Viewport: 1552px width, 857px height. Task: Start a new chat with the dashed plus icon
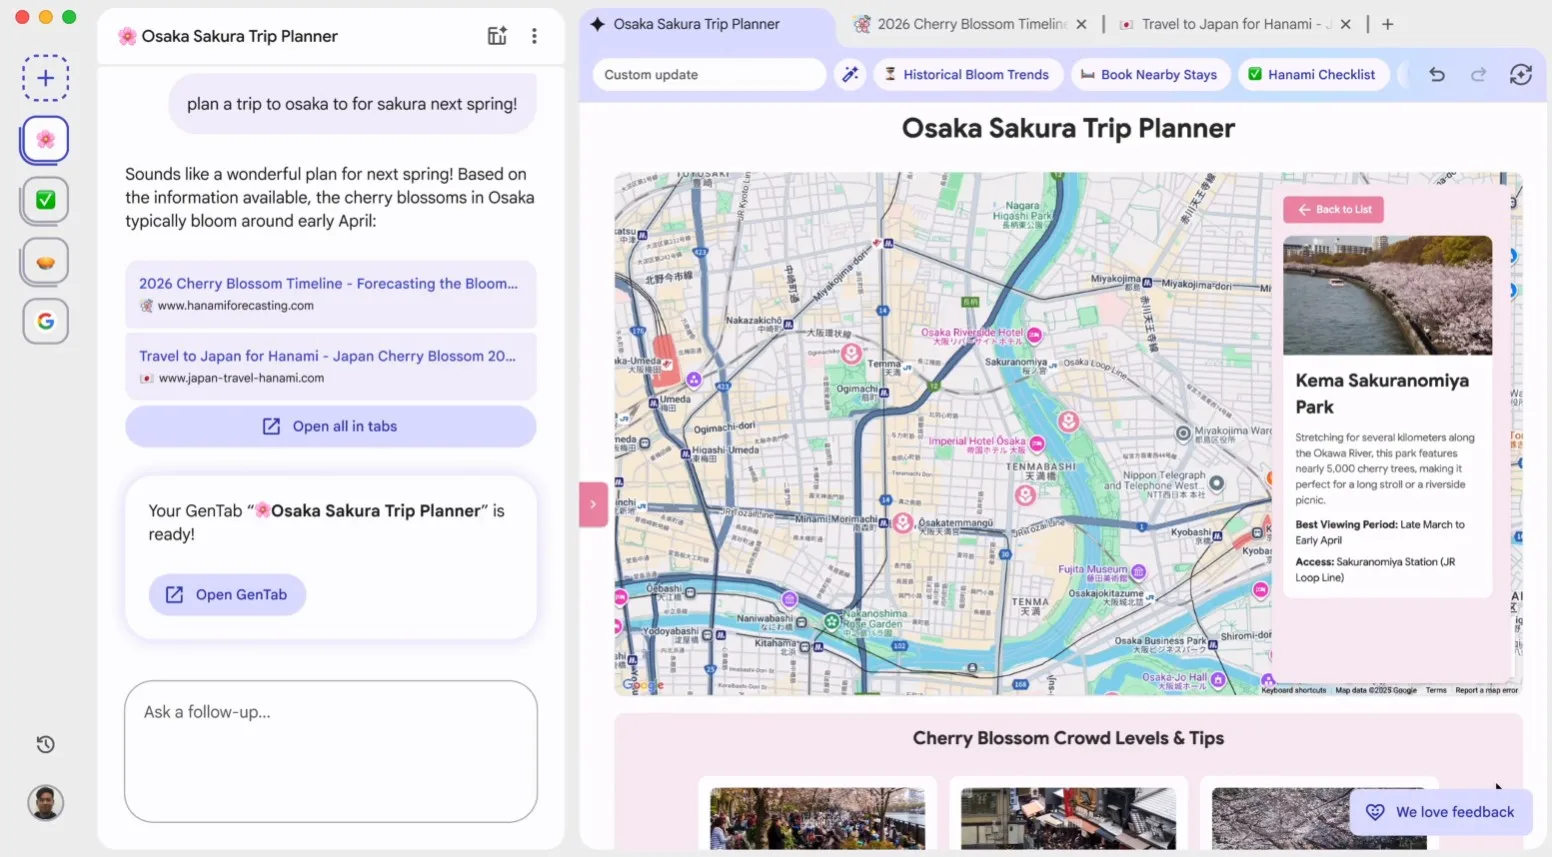point(44,77)
